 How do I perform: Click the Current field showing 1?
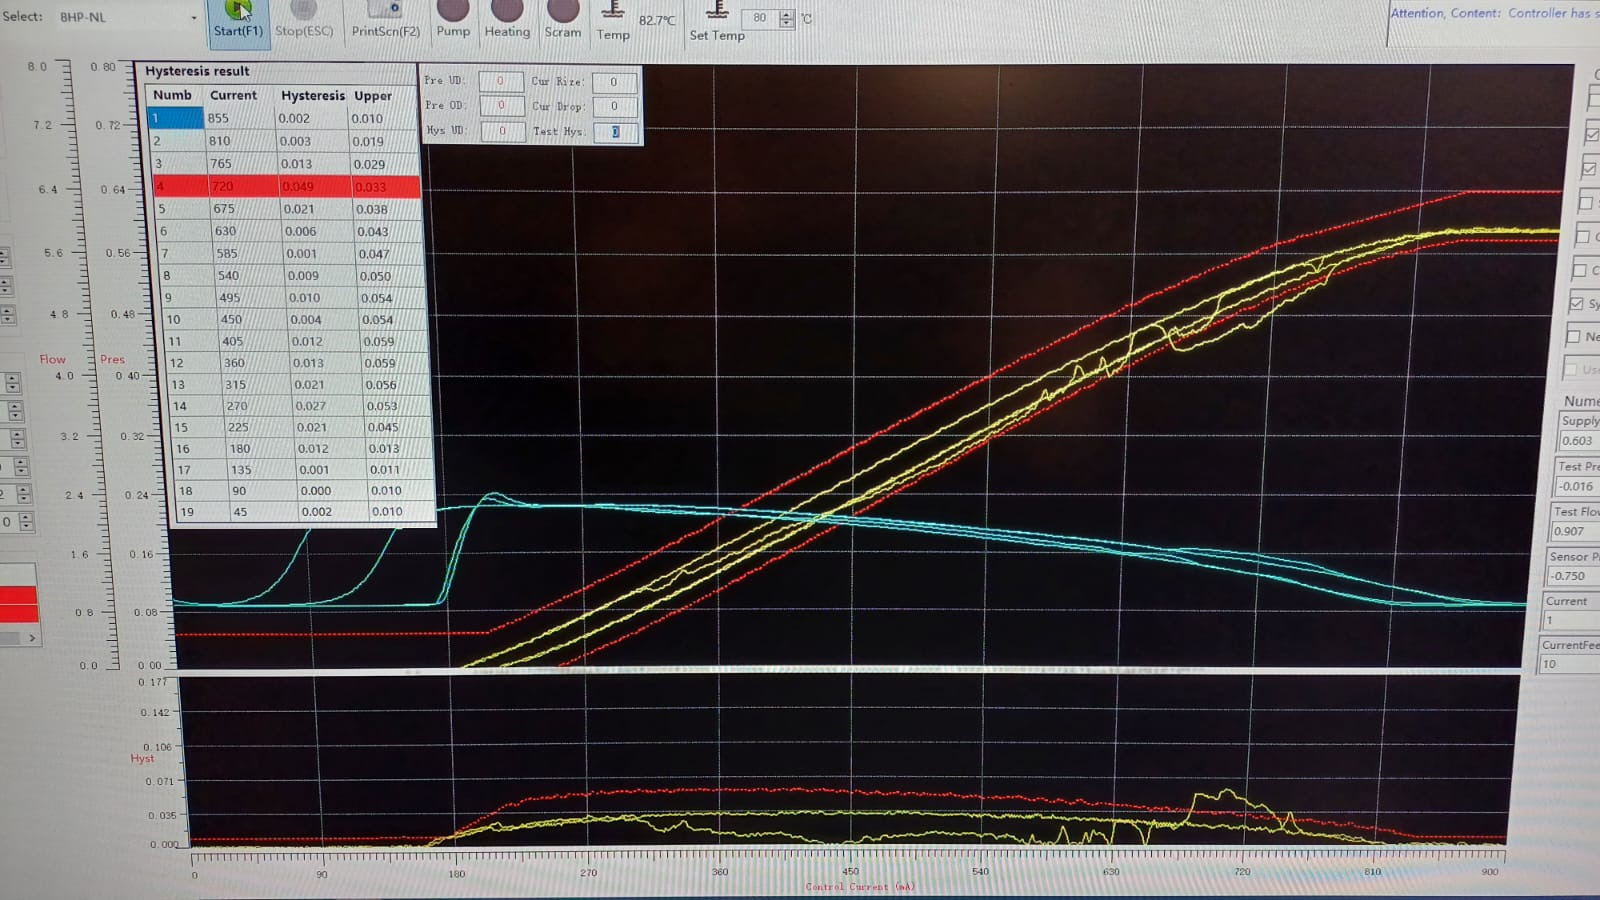point(1571,620)
